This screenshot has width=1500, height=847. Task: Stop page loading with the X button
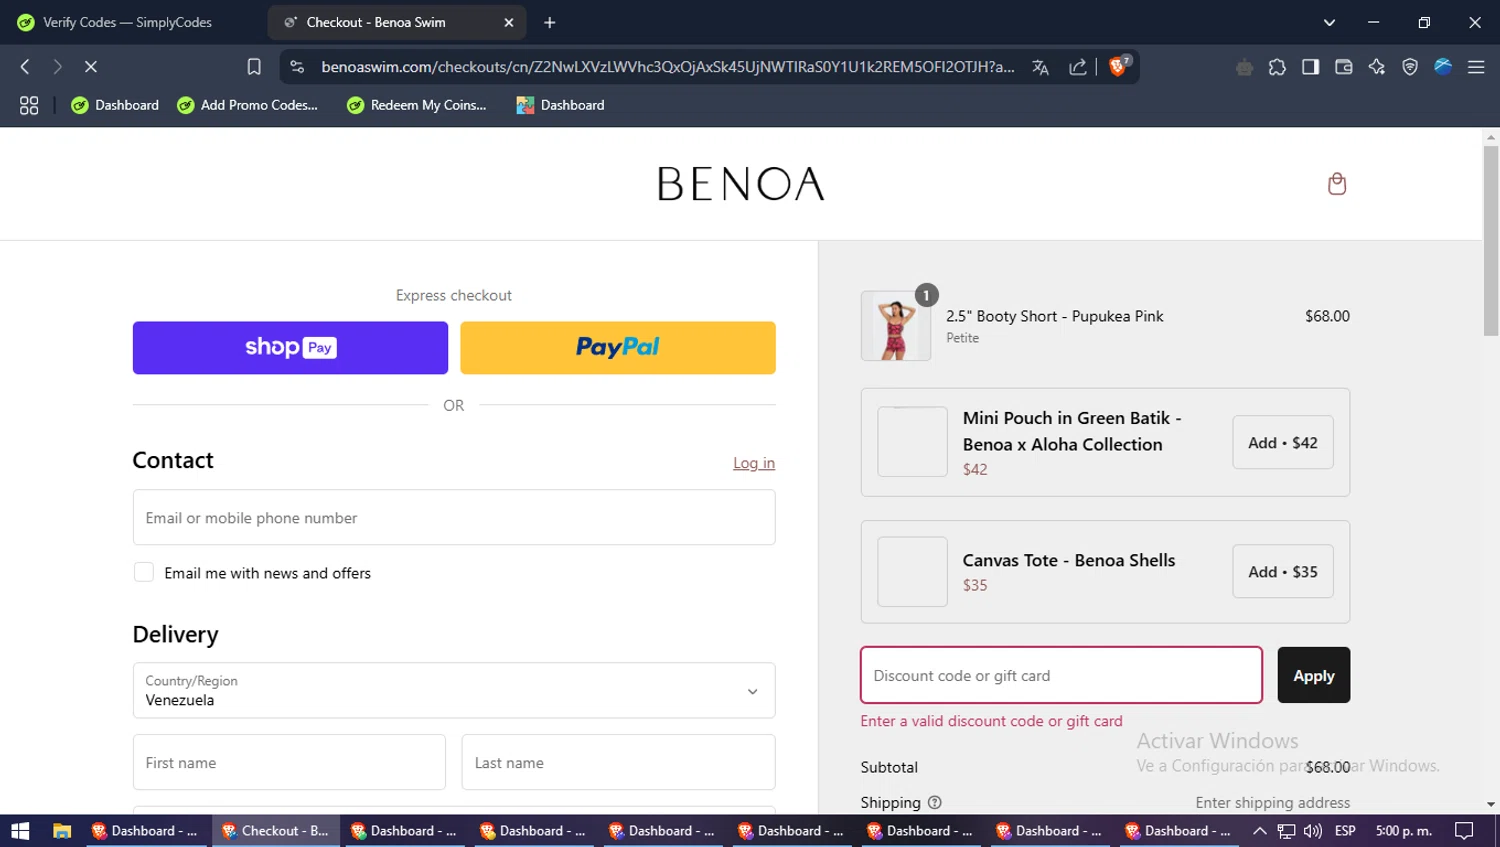pyautogui.click(x=90, y=67)
